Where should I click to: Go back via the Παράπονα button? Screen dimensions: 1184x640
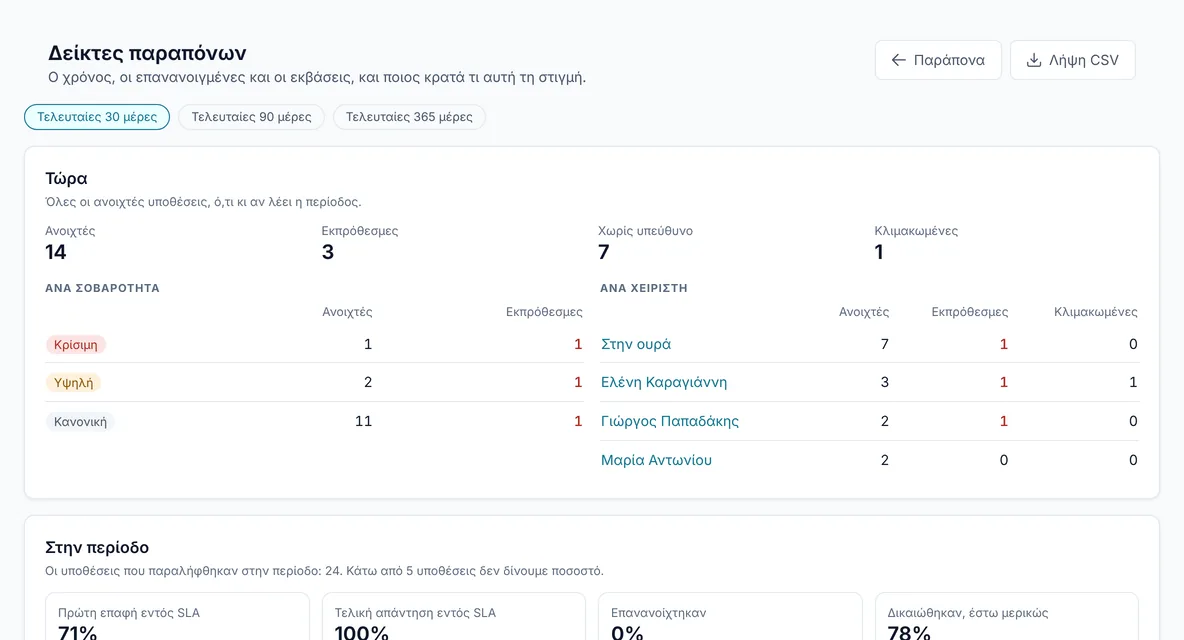coord(938,60)
